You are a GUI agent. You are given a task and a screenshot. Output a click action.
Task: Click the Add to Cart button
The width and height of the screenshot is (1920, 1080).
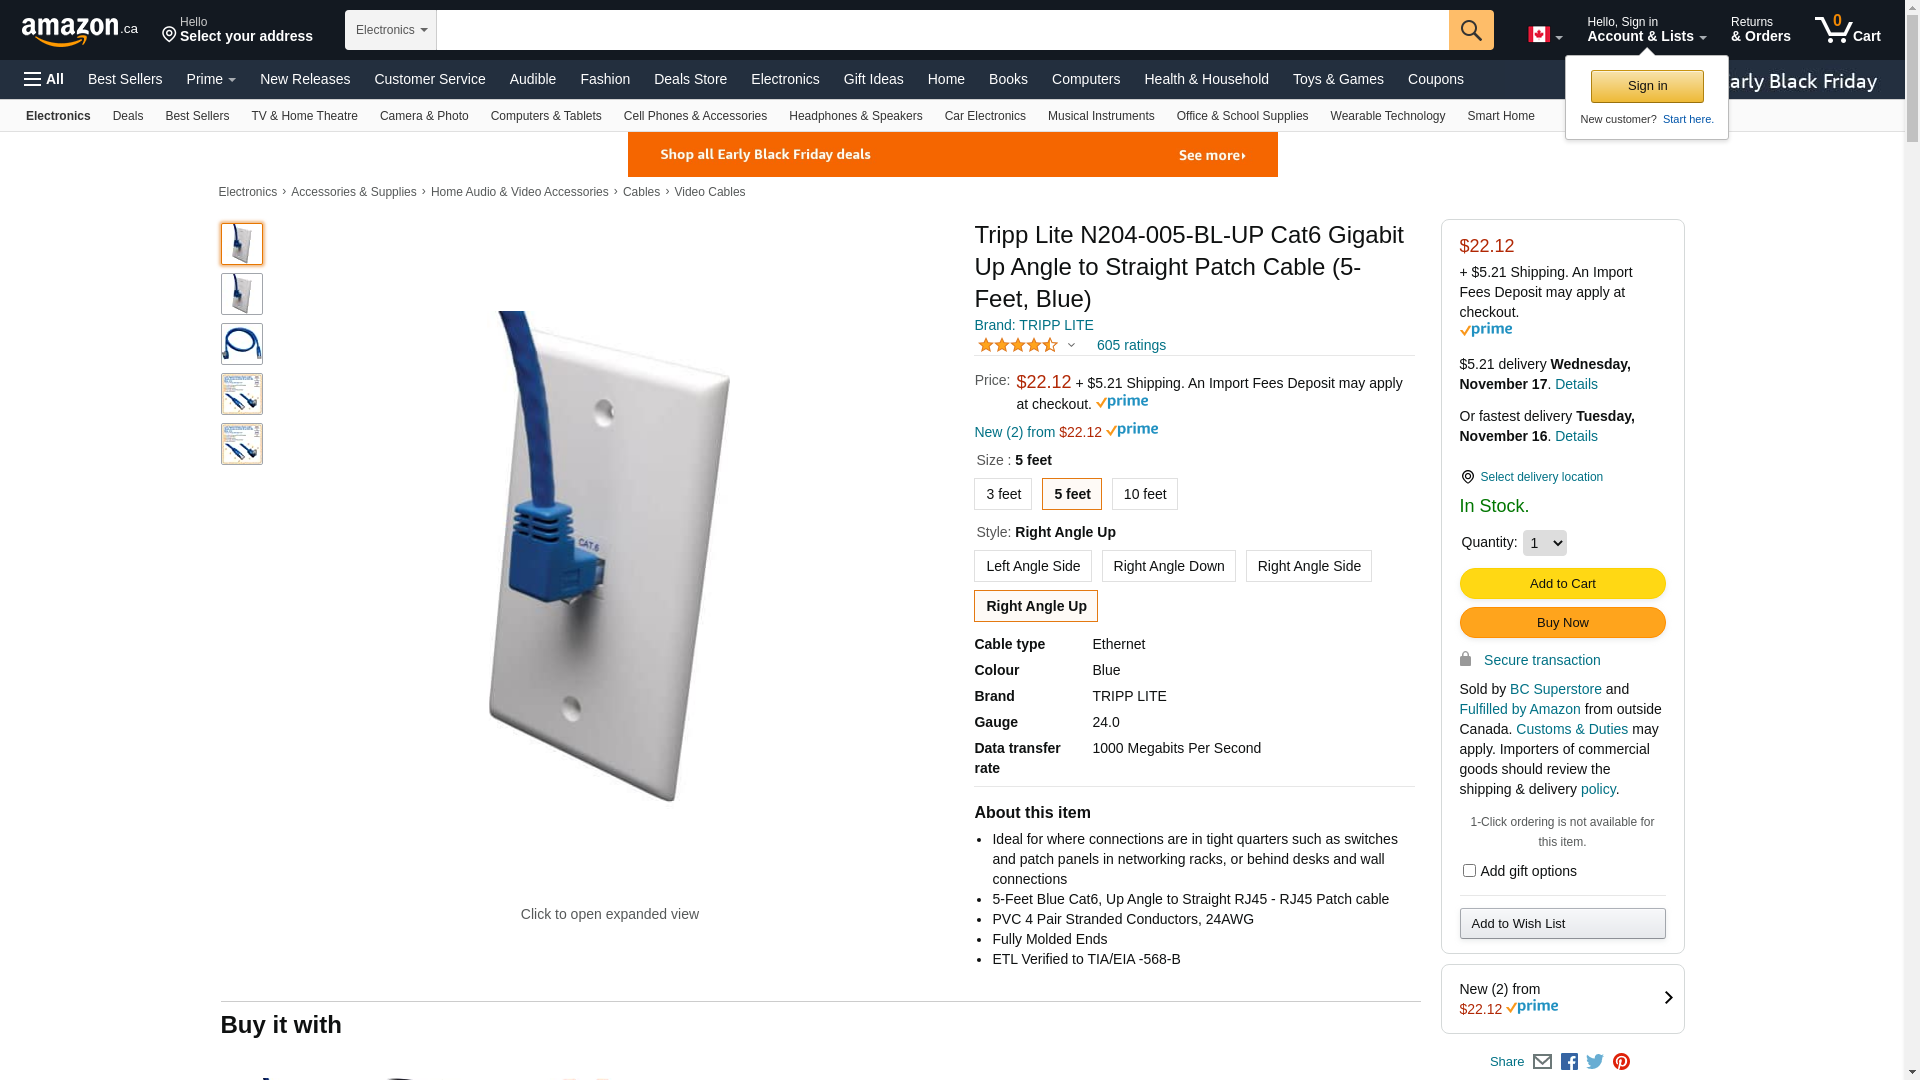pyautogui.click(x=1562, y=584)
